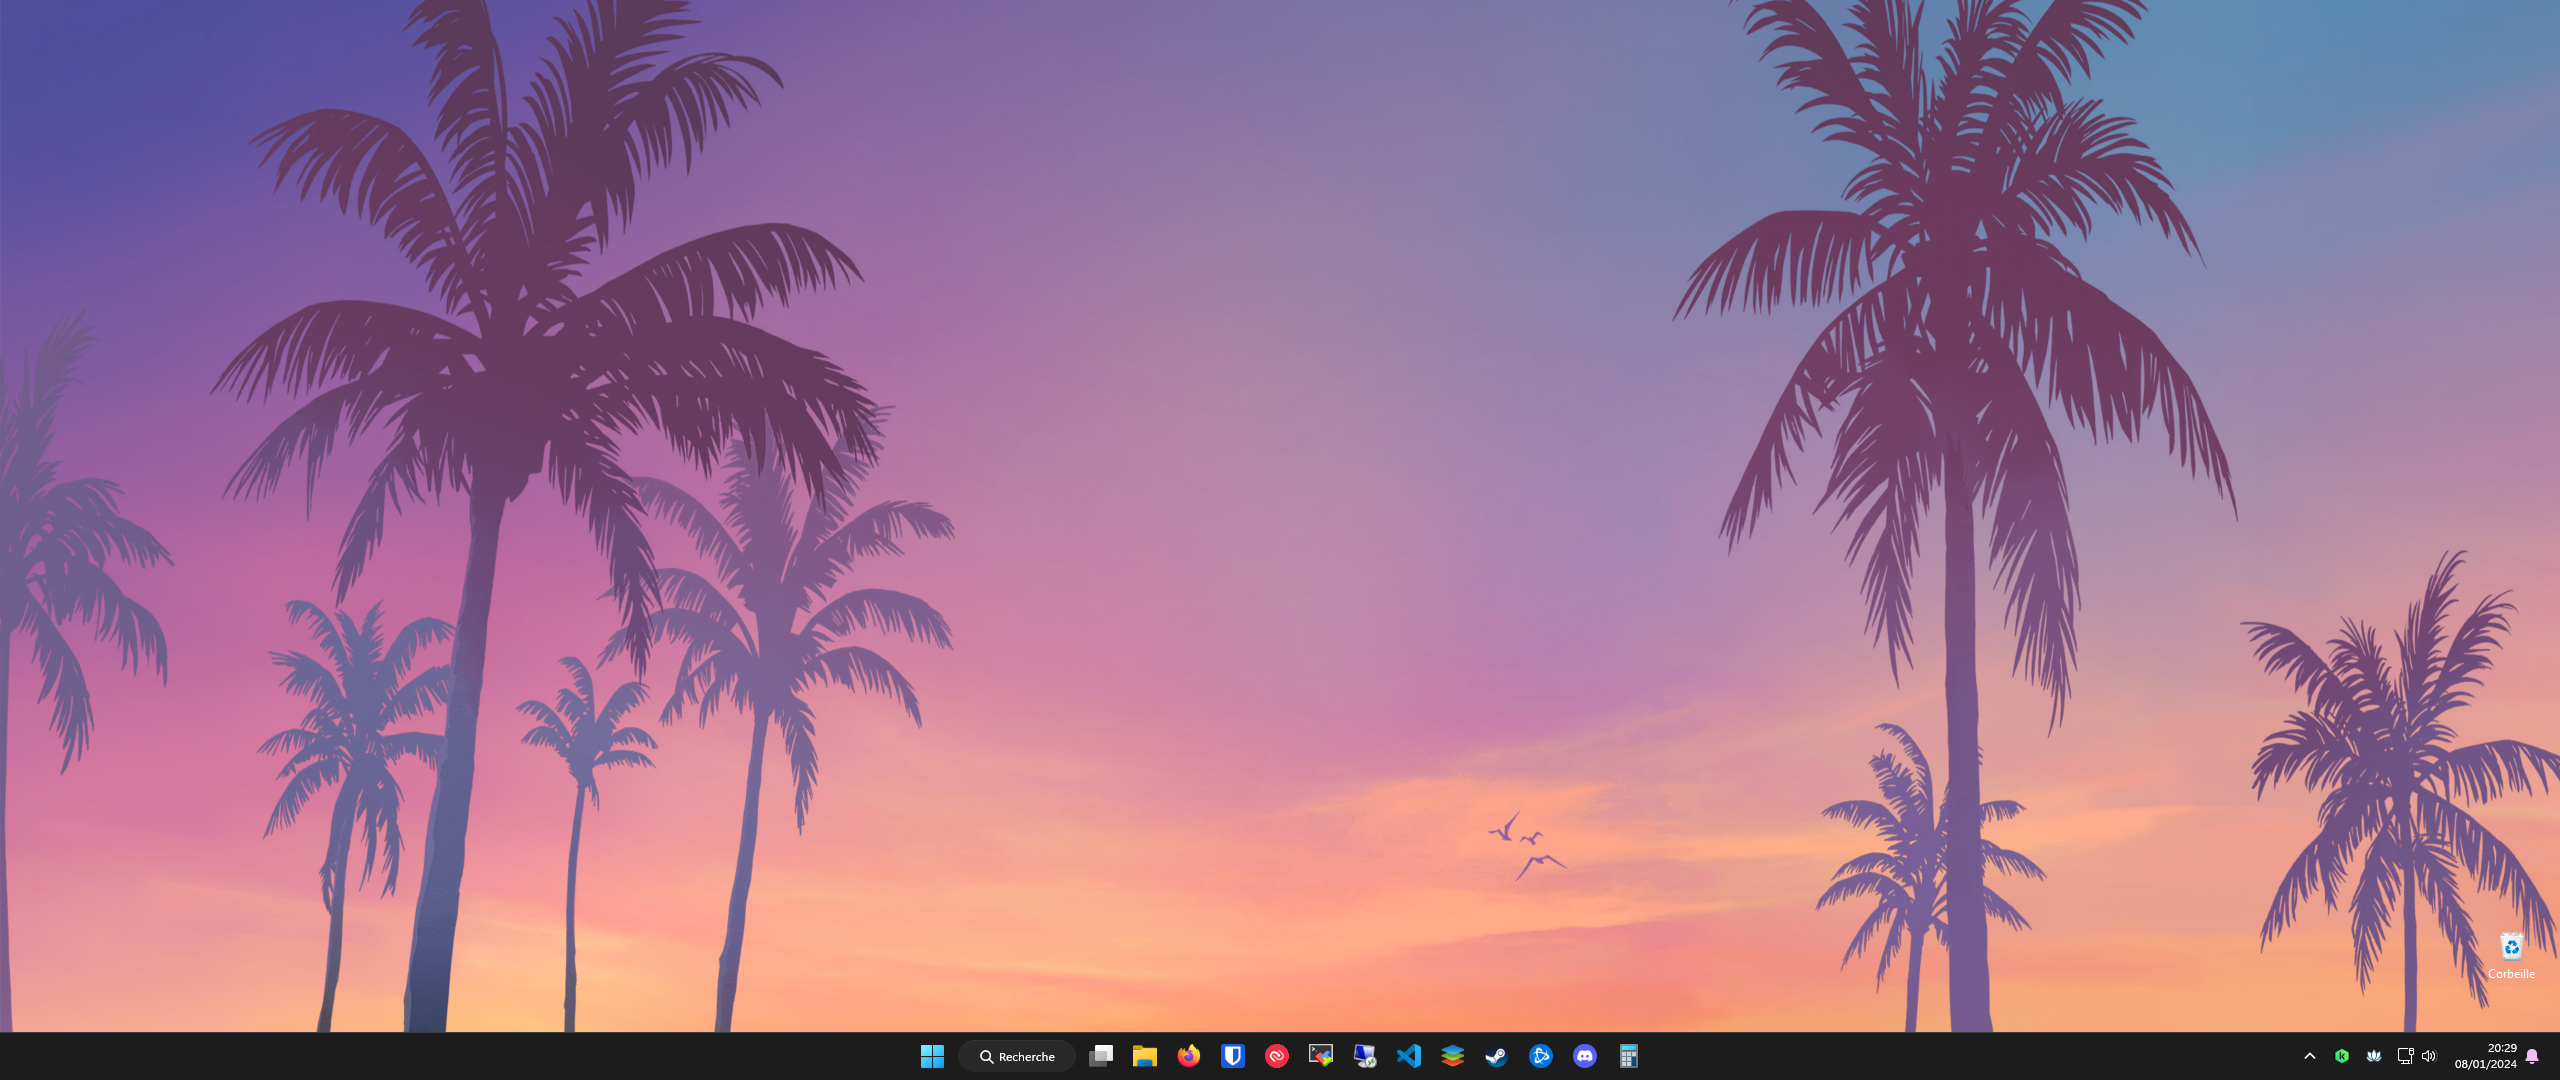Launch Steam from the taskbar
Image resolution: width=2560 pixels, height=1080 pixels.
click(x=1497, y=1056)
